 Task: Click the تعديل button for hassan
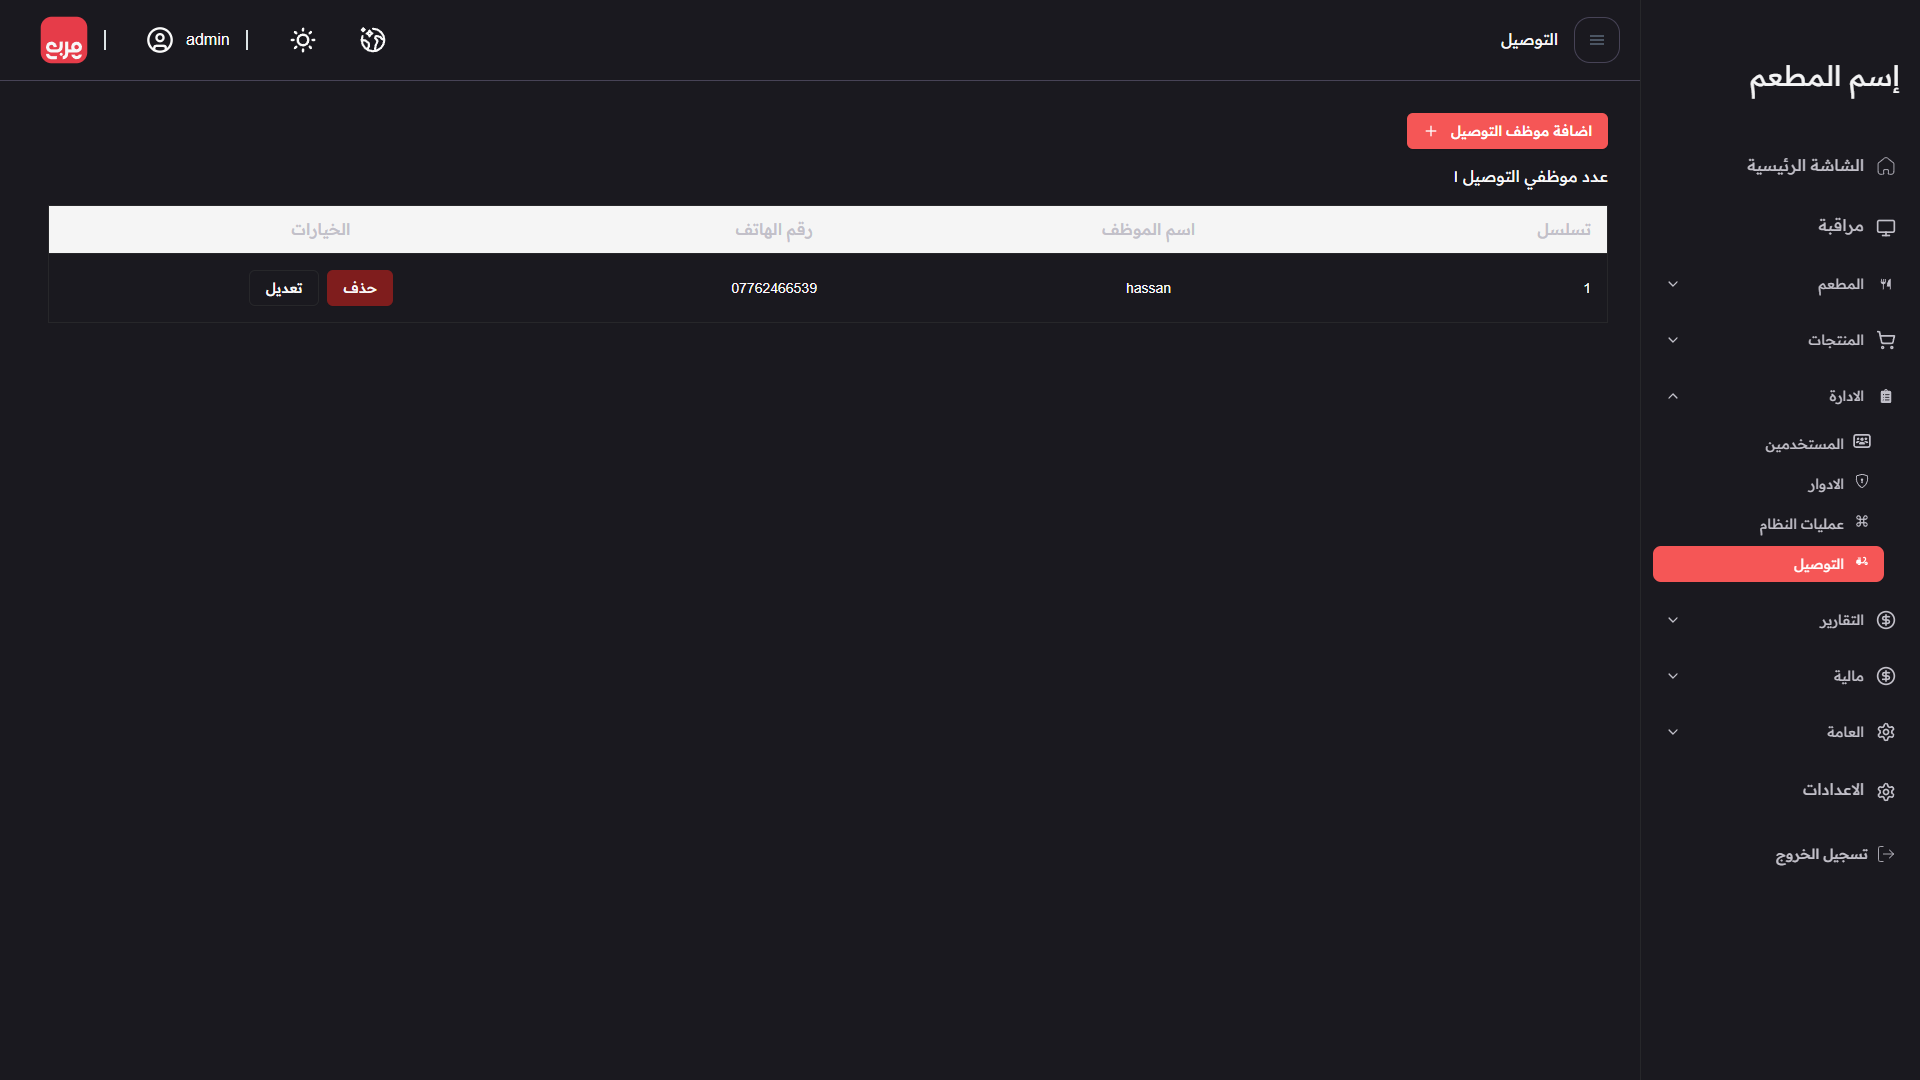point(284,288)
